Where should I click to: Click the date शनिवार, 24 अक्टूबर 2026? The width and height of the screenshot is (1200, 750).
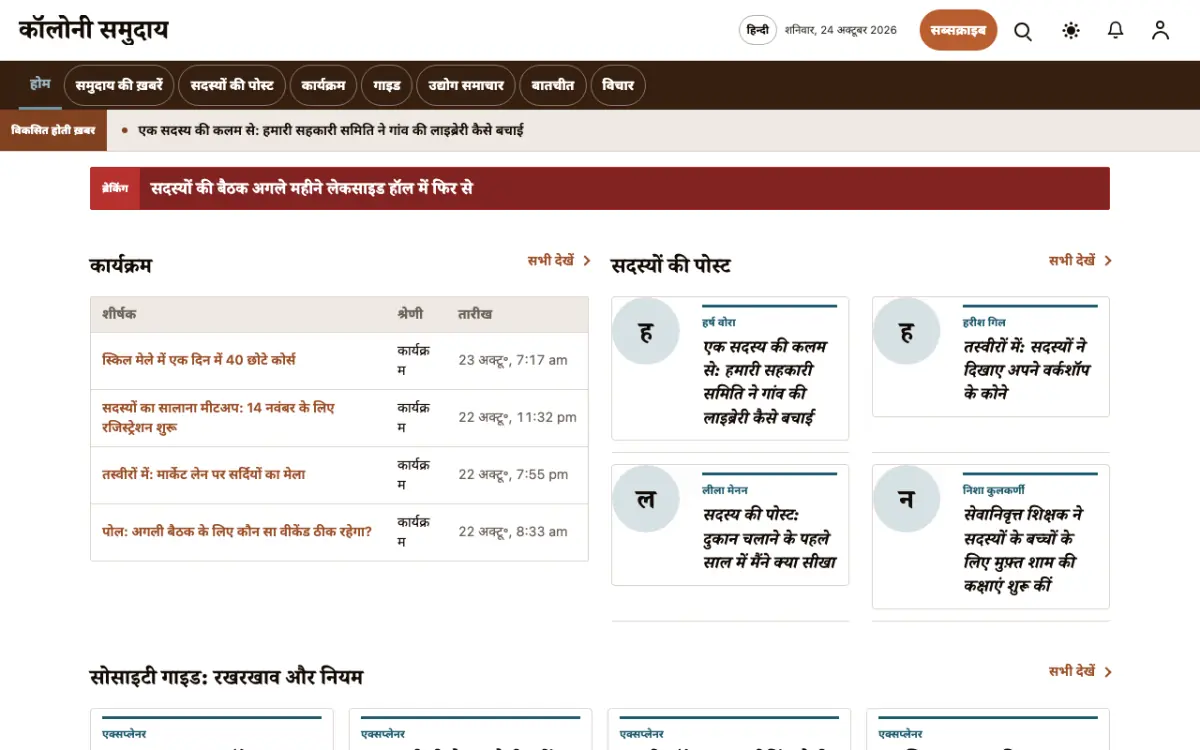841,30
